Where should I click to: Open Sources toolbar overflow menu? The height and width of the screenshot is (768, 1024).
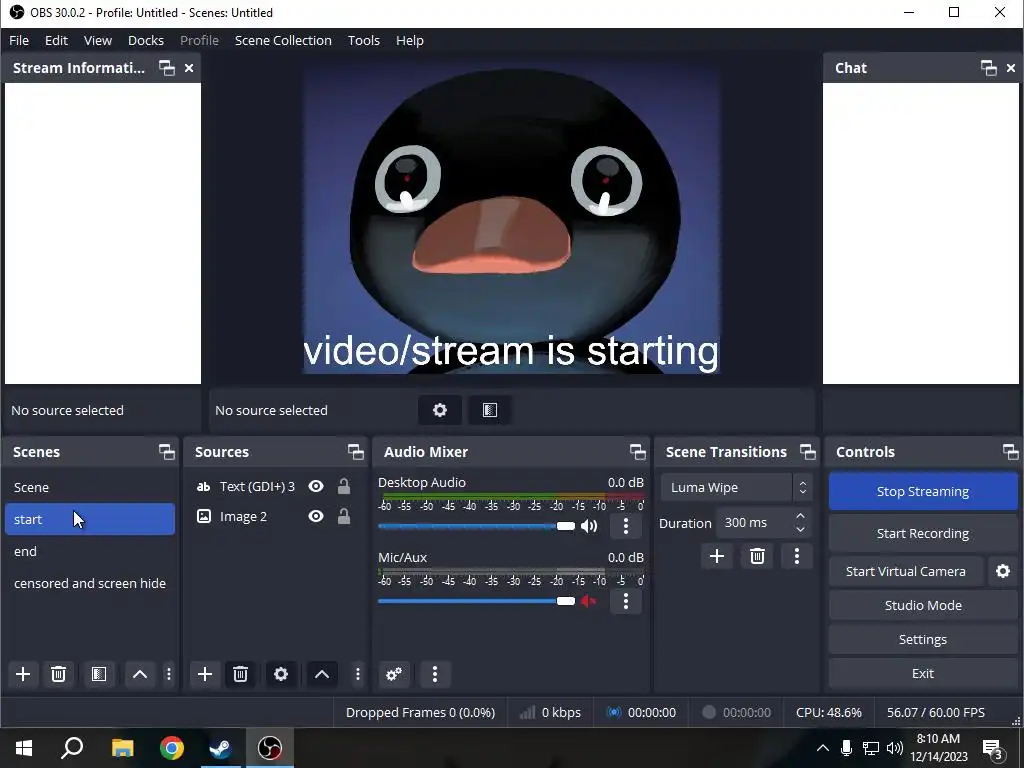click(357, 674)
